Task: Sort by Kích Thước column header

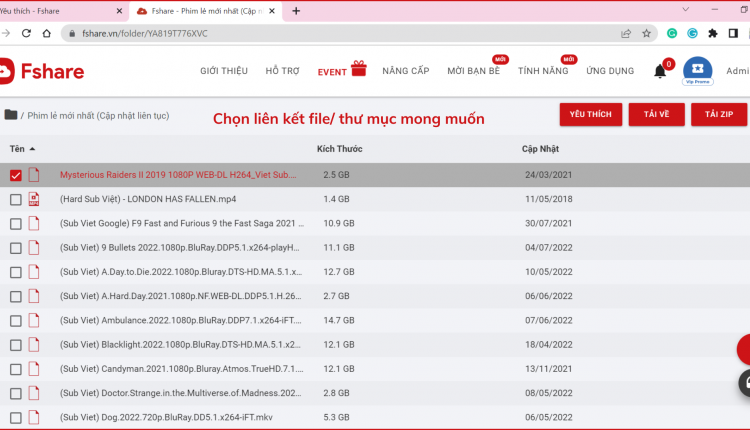Action: [340, 149]
